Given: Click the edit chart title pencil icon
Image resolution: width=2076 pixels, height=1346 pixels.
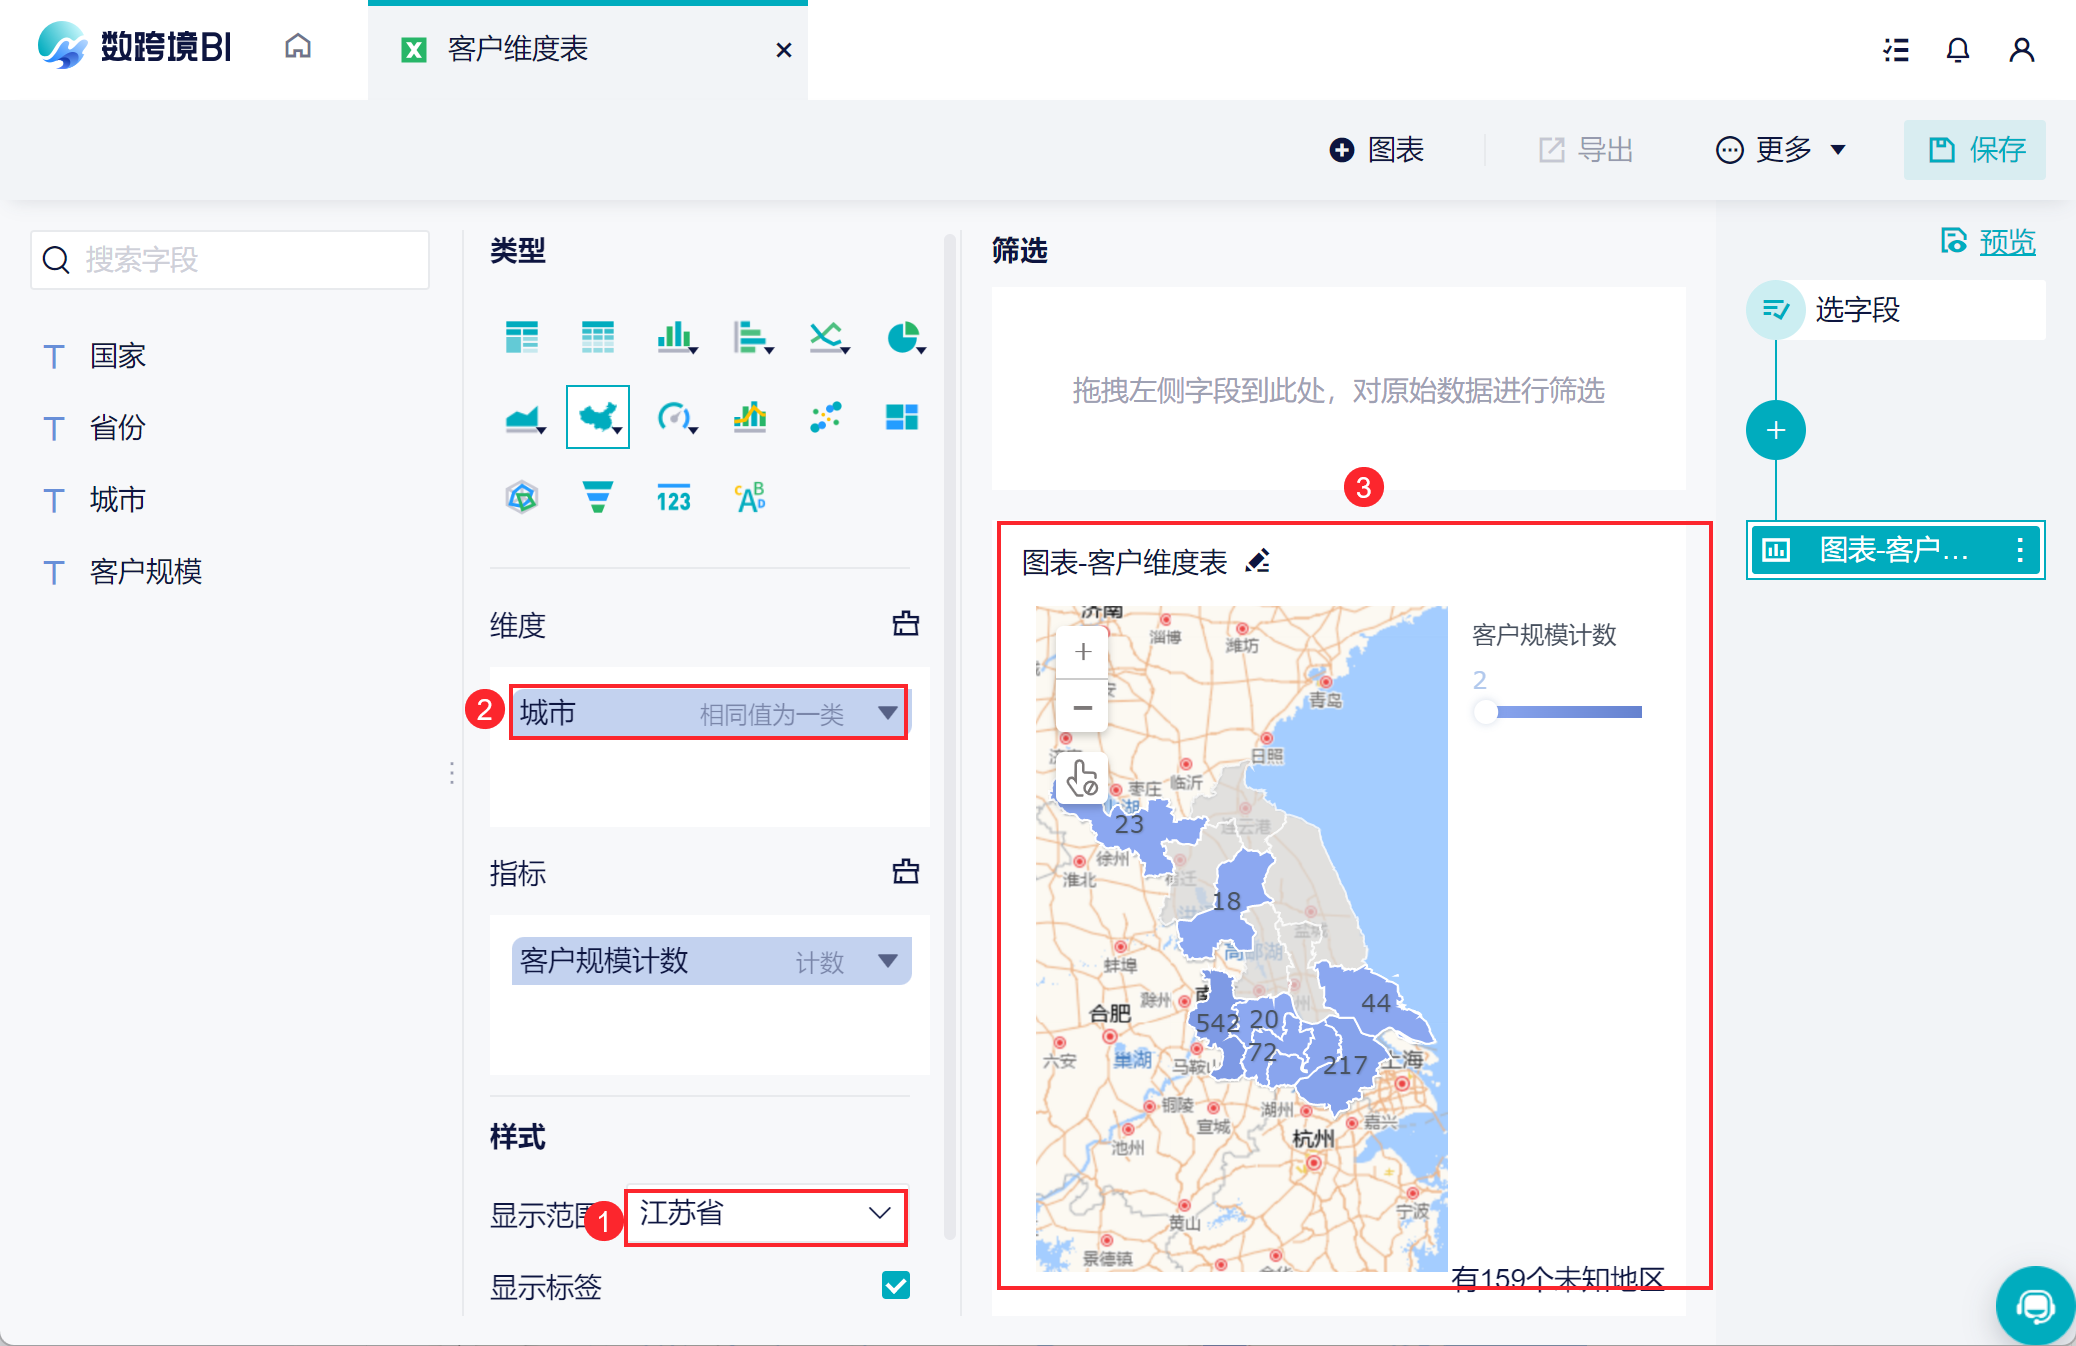Looking at the screenshot, I should (1258, 561).
